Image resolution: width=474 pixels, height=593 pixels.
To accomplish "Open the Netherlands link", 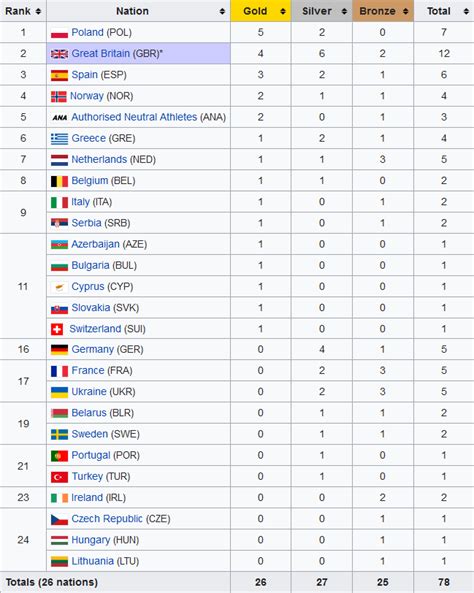I will click(x=99, y=160).
